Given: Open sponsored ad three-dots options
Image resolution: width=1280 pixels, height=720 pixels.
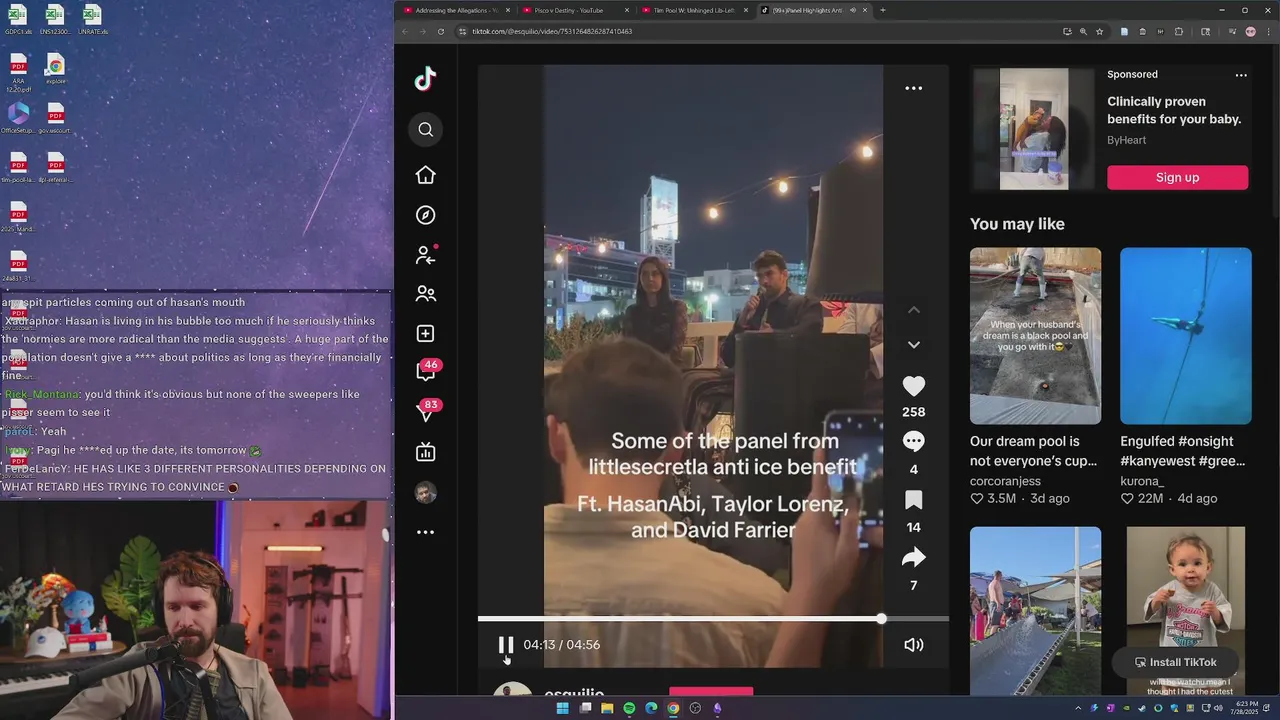Looking at the screenshot, I should (1241, 75).
